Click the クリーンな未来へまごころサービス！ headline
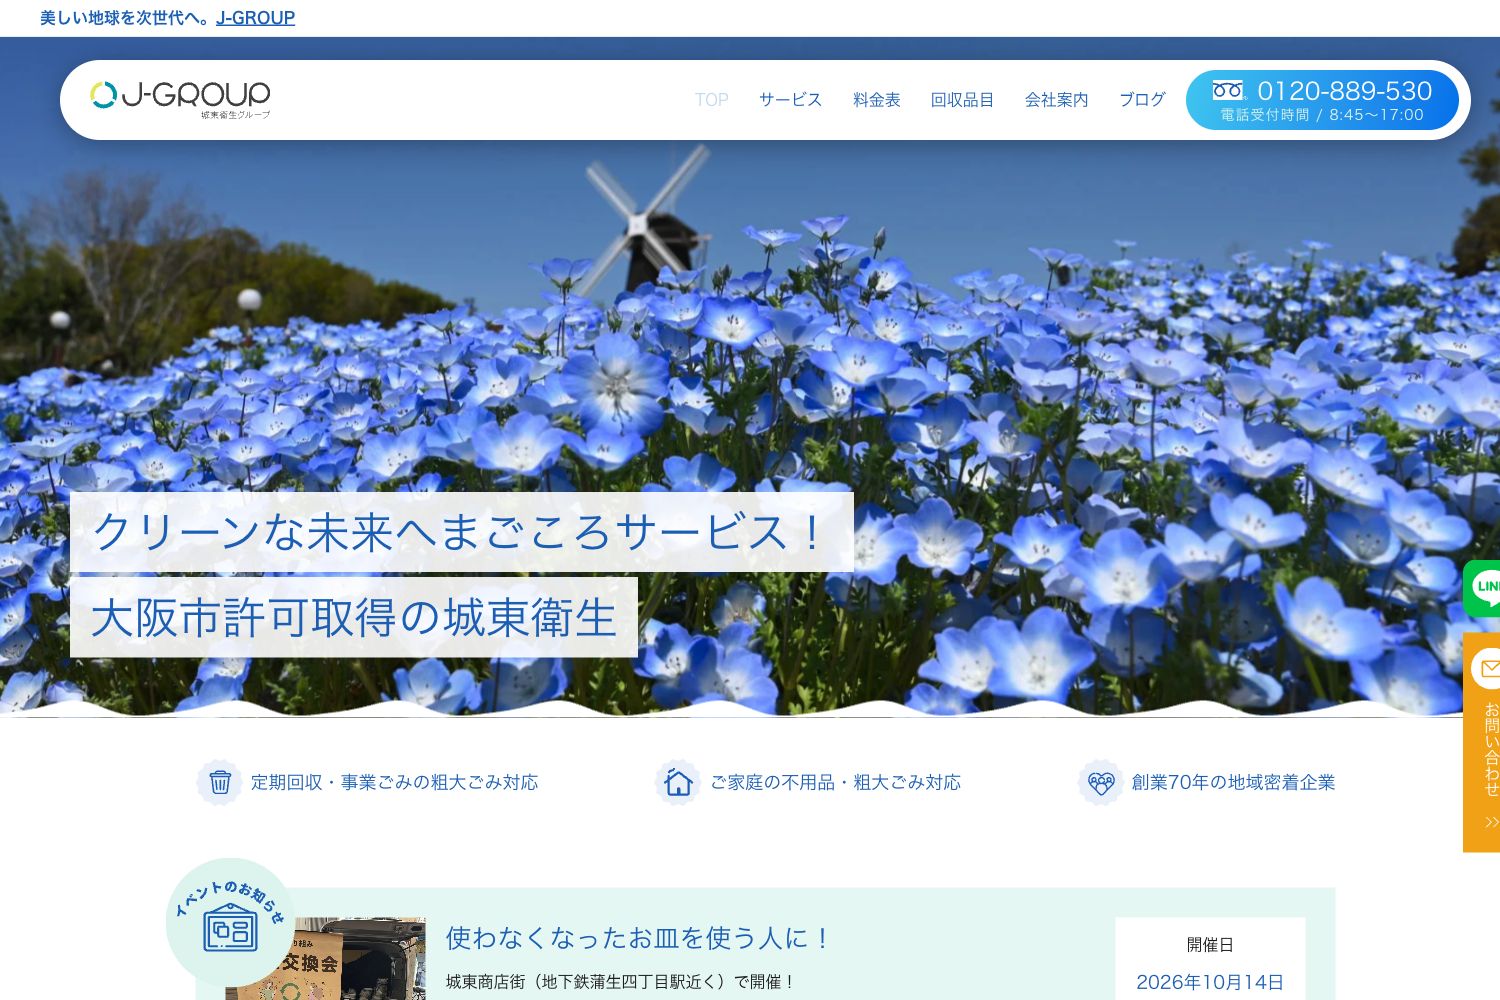The image size is (1500, 1000). click(x=462, y=532)
